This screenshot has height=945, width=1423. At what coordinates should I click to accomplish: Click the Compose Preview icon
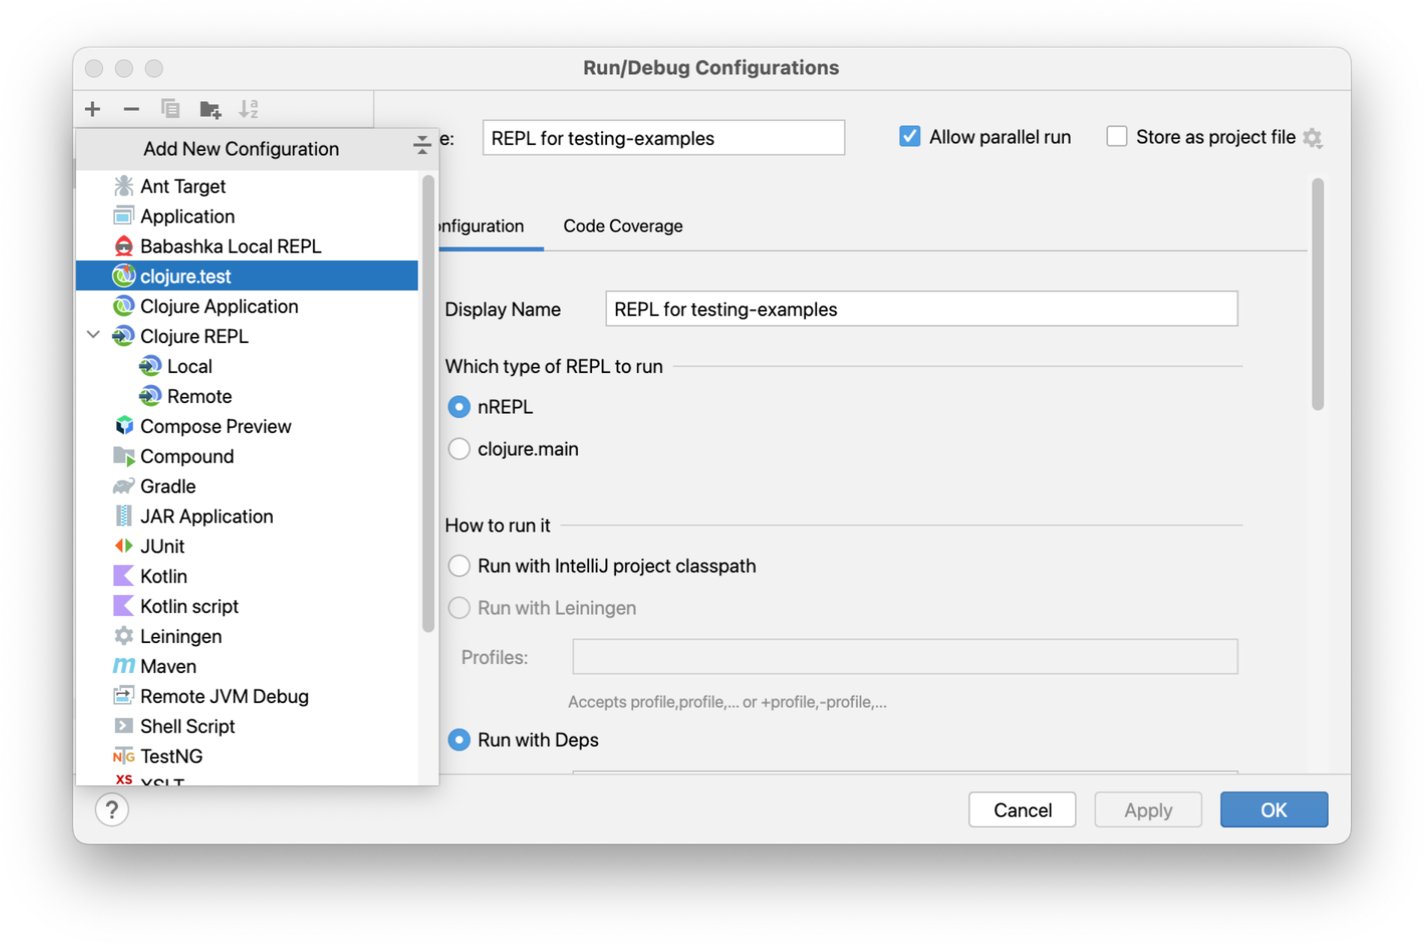(x=123, y=426)
